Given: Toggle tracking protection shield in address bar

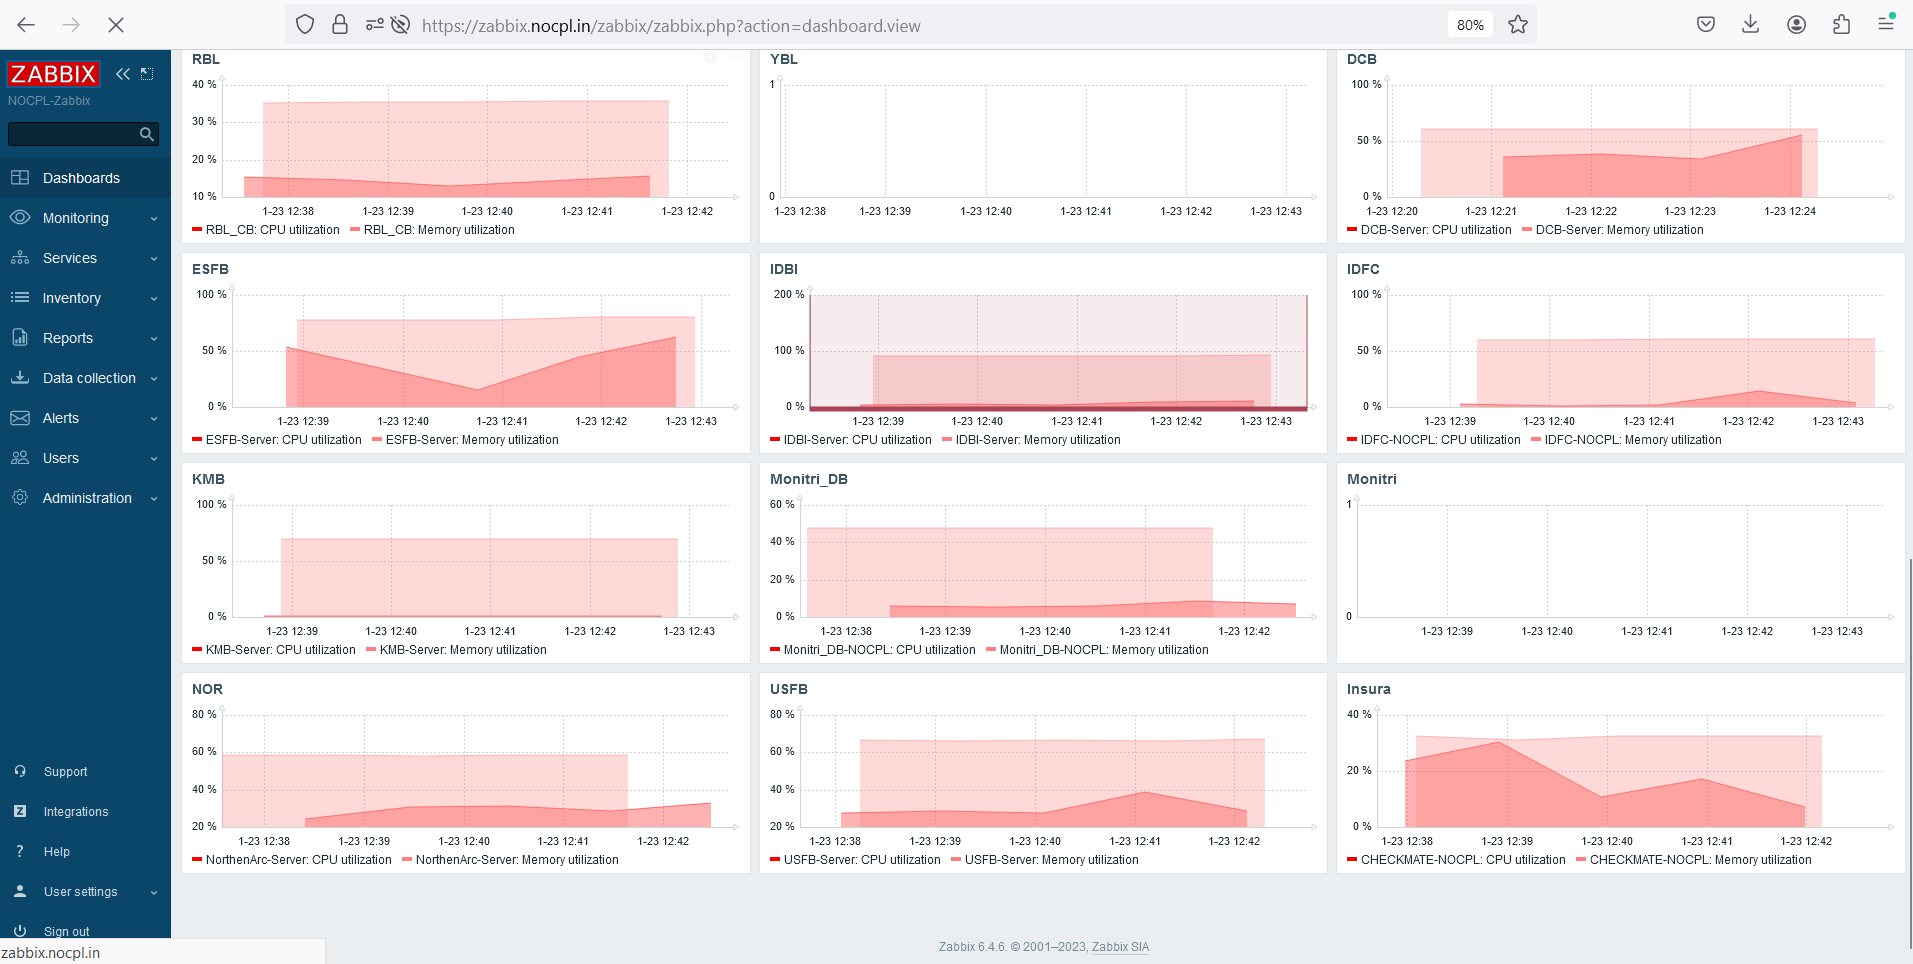Looking at the screenshot, I should click(304, 24).
